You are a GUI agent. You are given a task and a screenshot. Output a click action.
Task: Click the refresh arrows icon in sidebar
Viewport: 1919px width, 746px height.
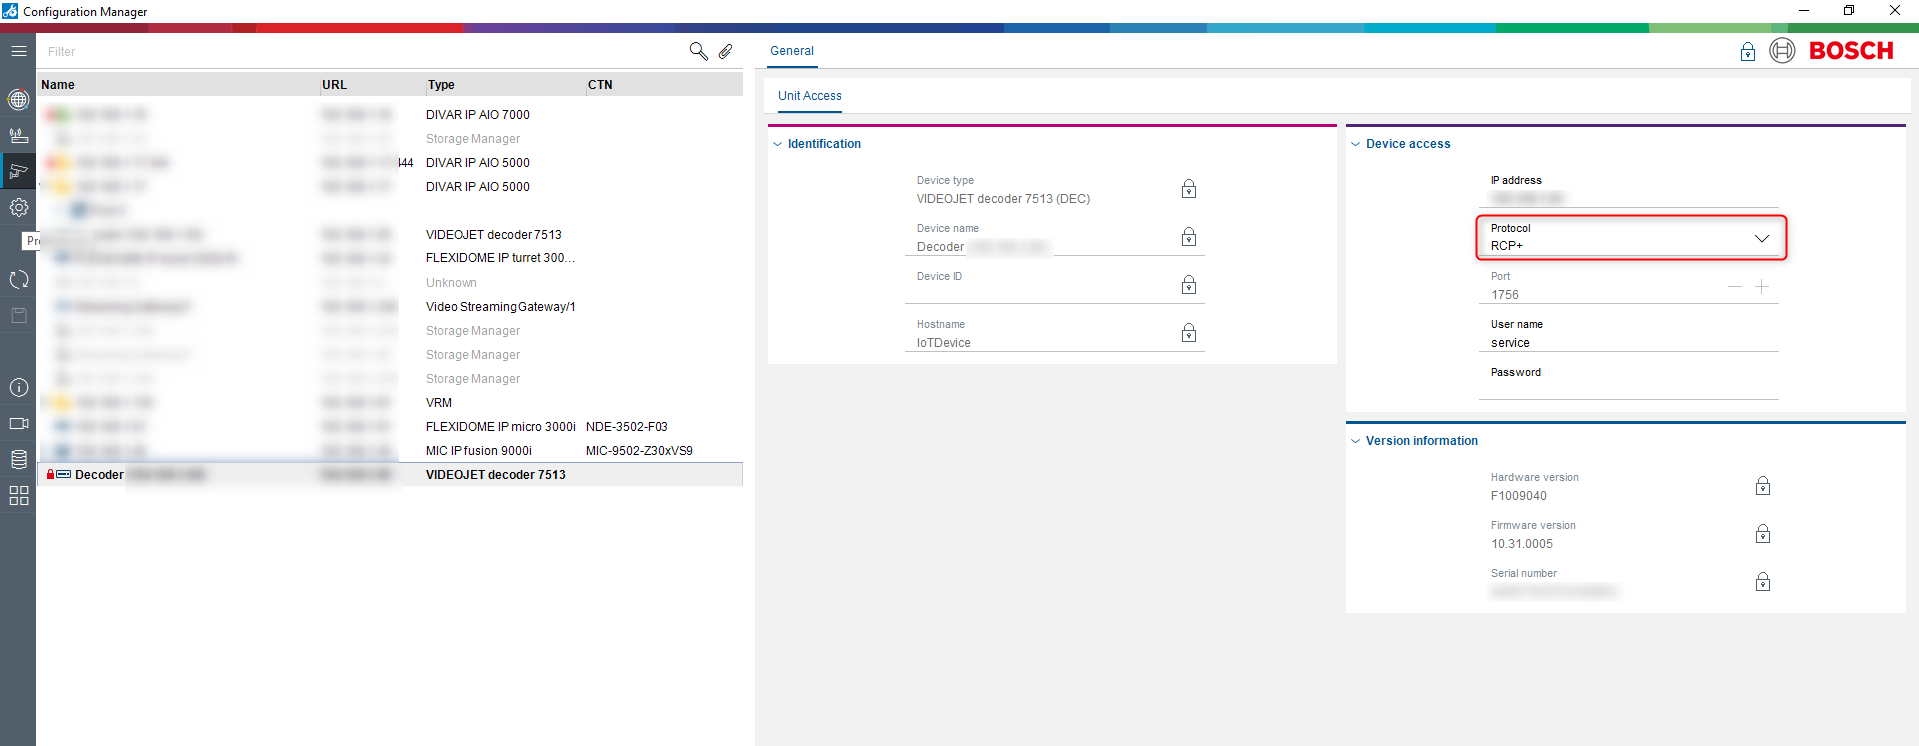pyautogui.click(x=18, y=280)
